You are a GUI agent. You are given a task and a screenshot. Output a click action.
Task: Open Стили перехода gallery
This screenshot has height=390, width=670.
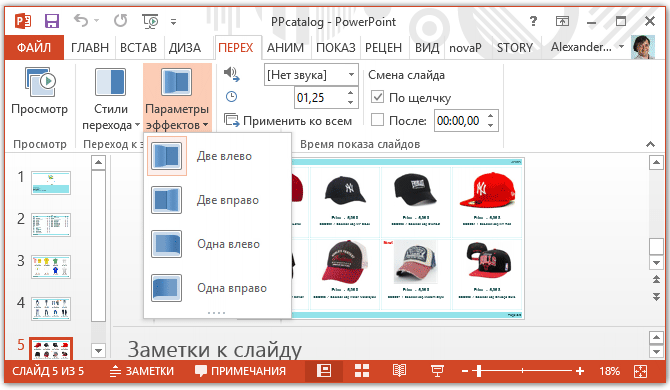[111, 98]
